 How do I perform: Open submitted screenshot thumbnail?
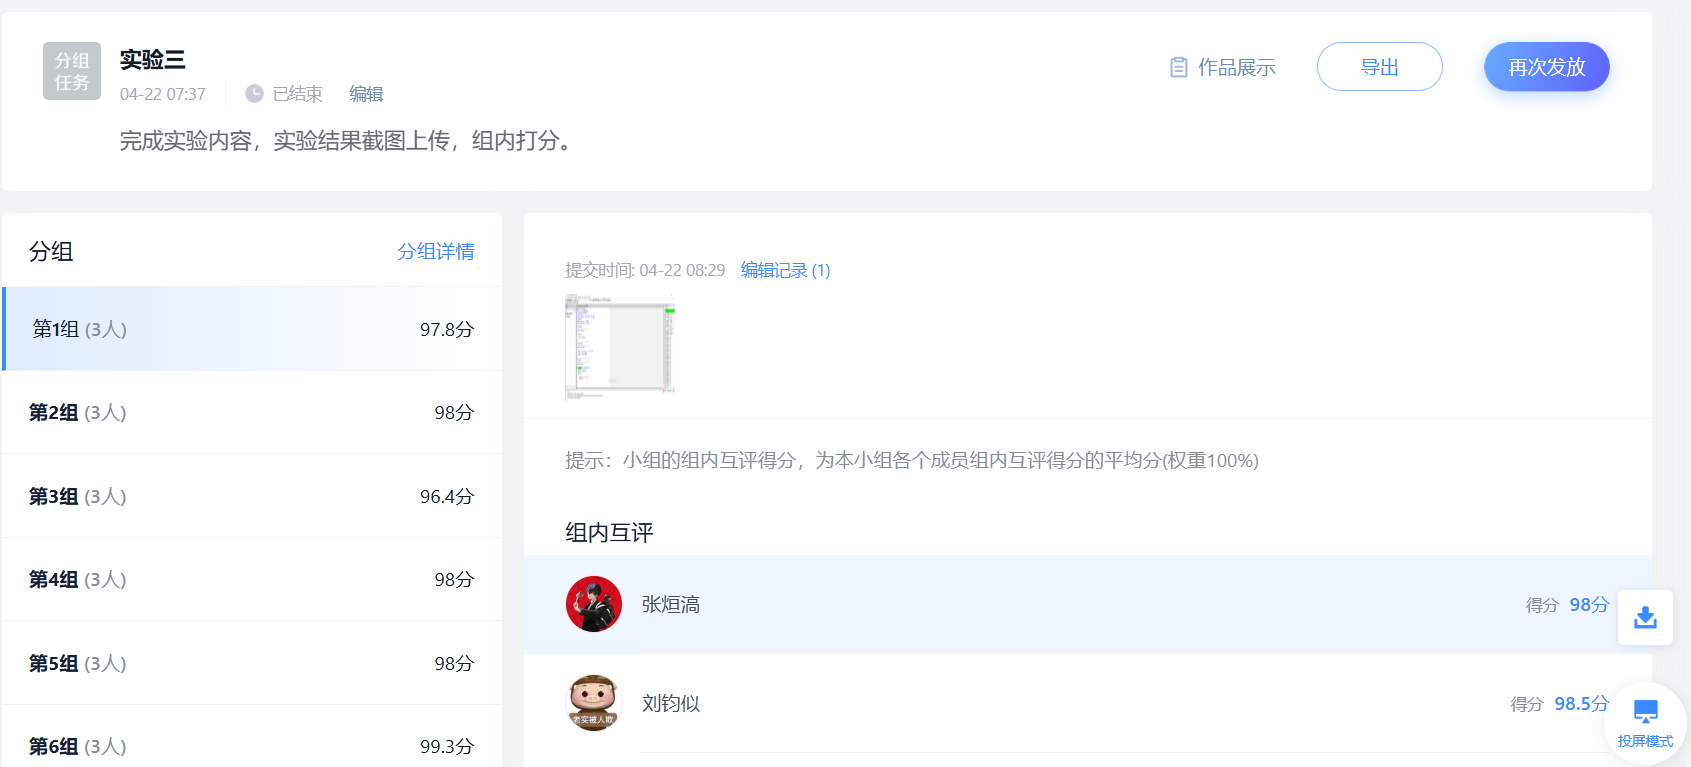coord(620,345)
